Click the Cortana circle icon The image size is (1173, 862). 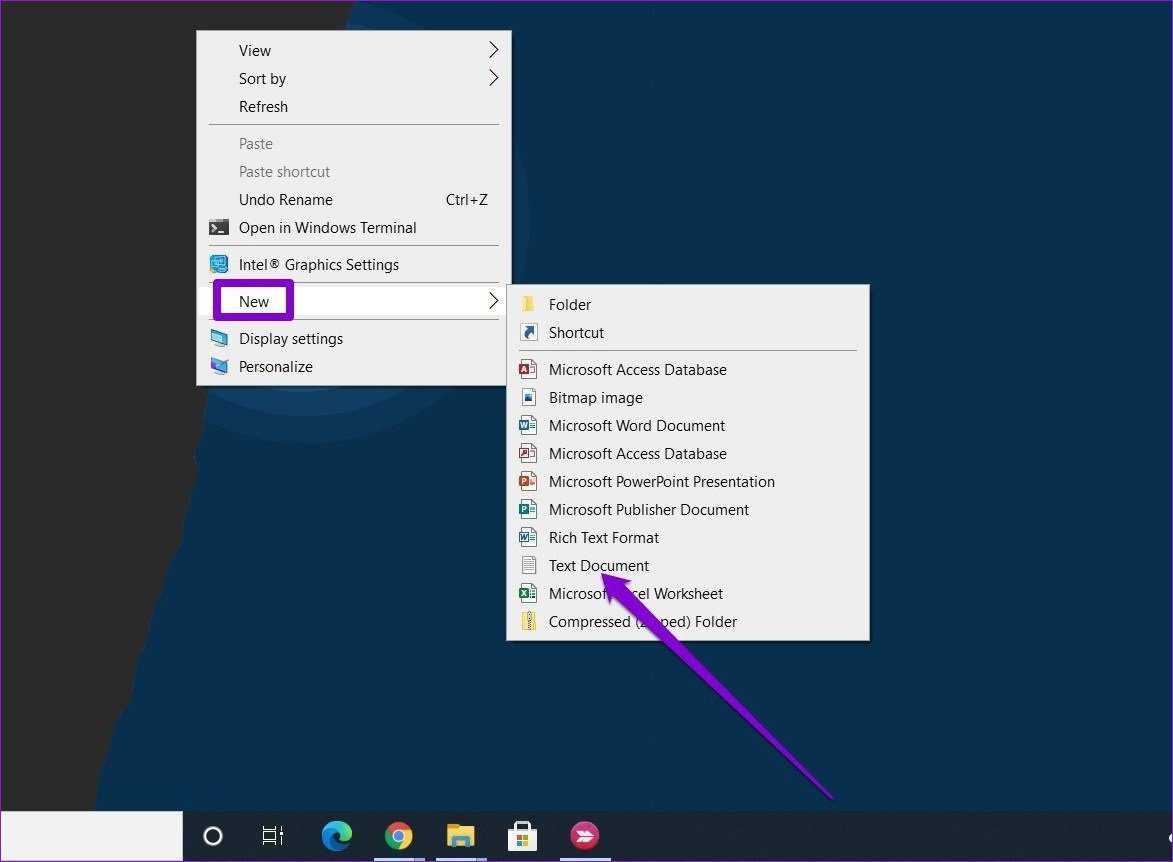(213, 836)
